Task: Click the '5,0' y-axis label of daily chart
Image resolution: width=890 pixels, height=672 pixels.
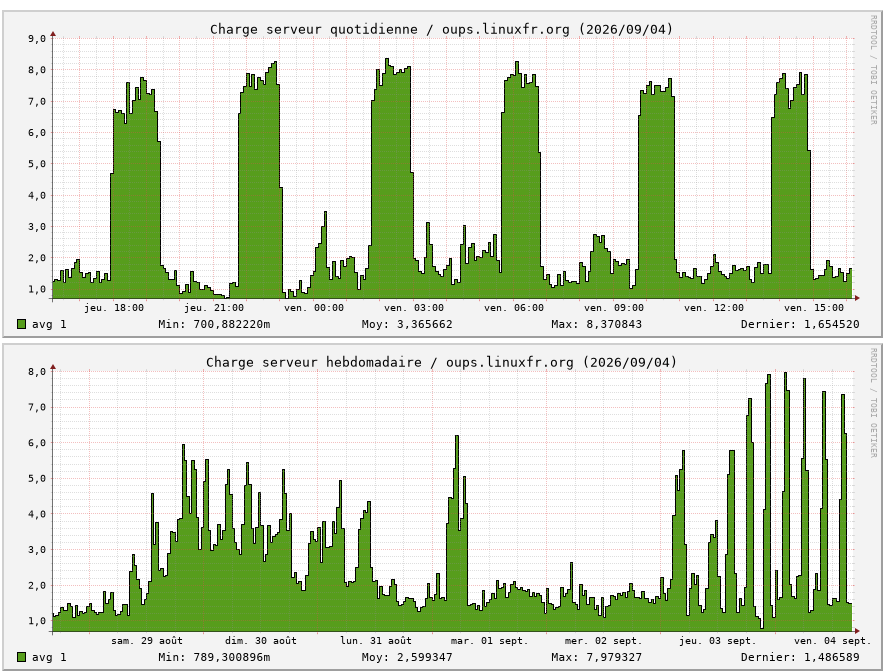Action: (37, 164)
